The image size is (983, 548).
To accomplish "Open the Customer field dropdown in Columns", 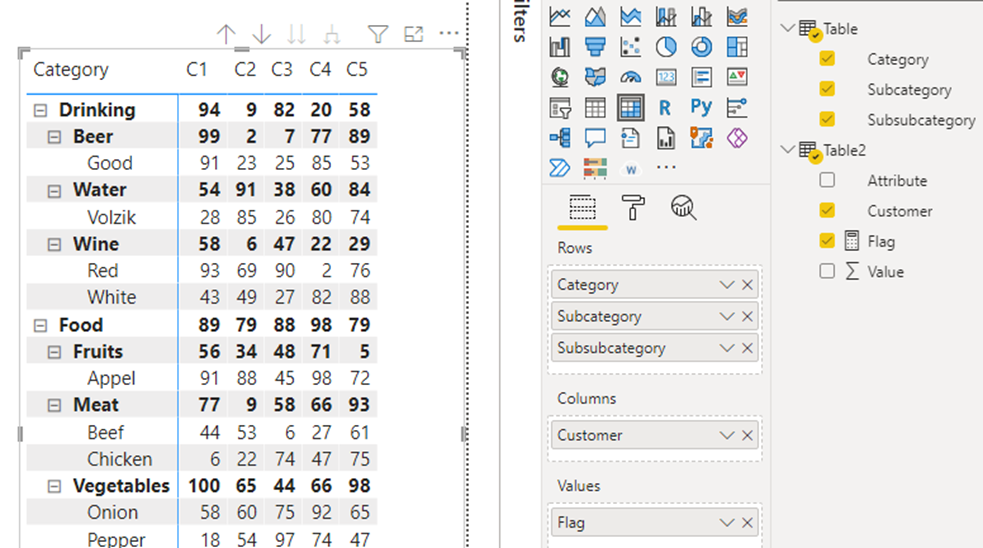I will pos(727,435).
